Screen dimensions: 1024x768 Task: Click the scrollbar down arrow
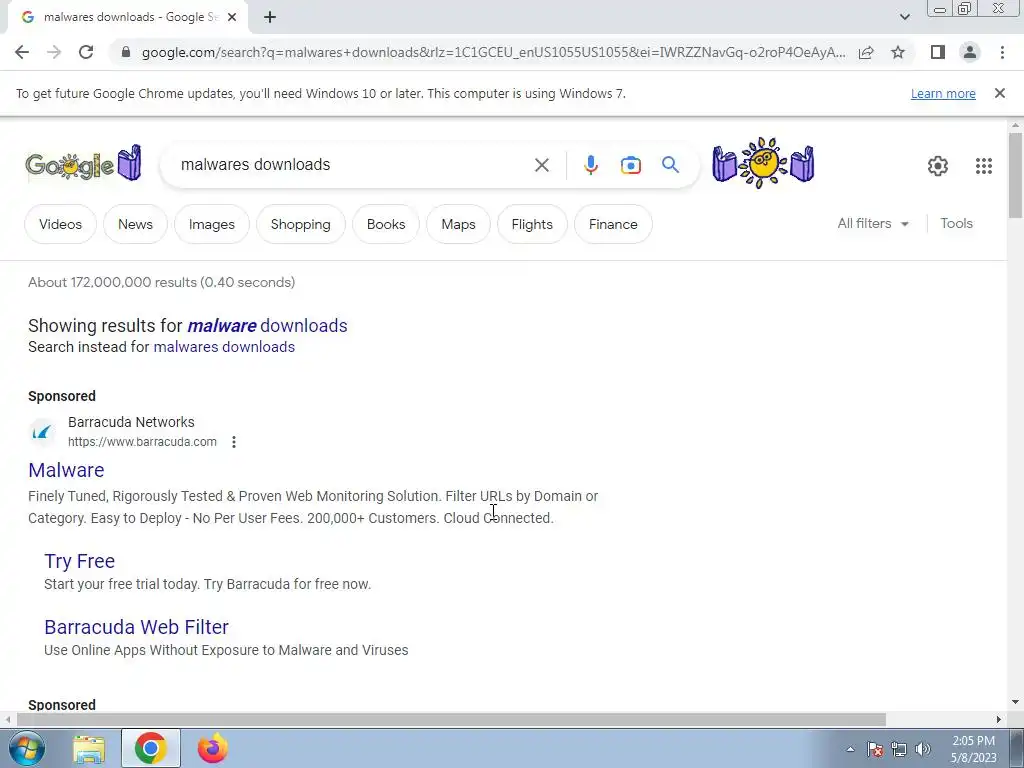coord(1015,703)
